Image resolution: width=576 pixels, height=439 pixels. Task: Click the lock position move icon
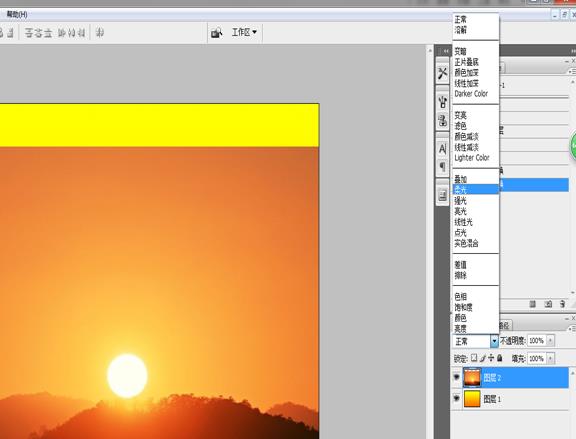pos(491,357)
